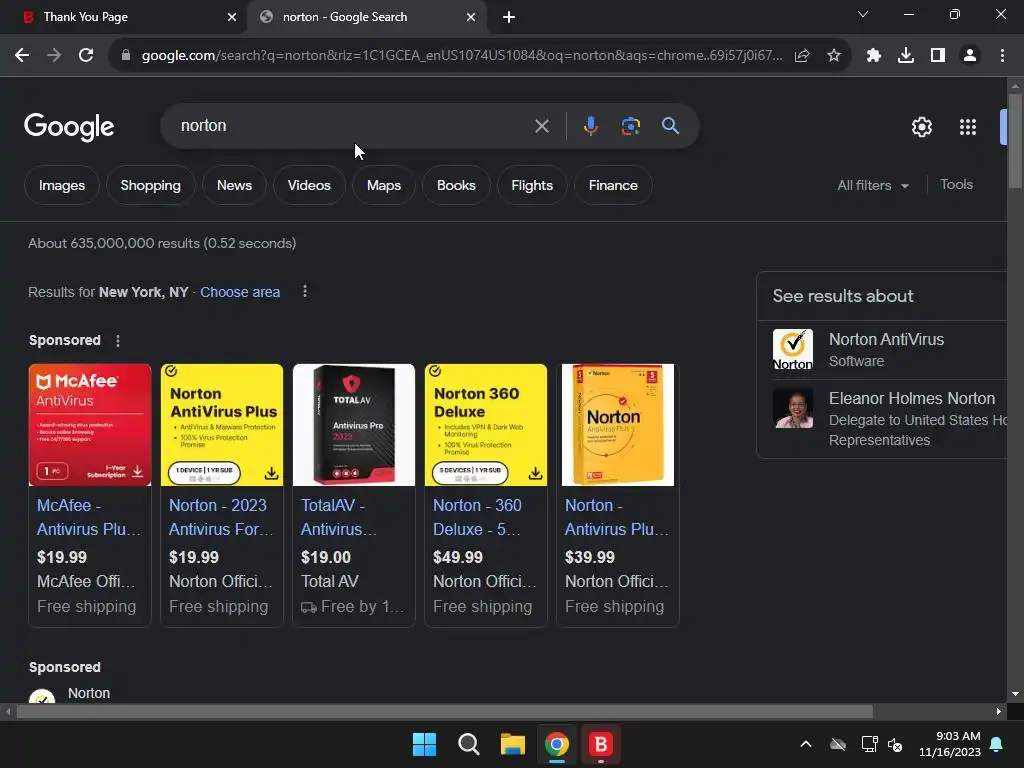Screen dimensions: 1024x768
Task: Open the notifications bell in the tray
Action: 997,744
